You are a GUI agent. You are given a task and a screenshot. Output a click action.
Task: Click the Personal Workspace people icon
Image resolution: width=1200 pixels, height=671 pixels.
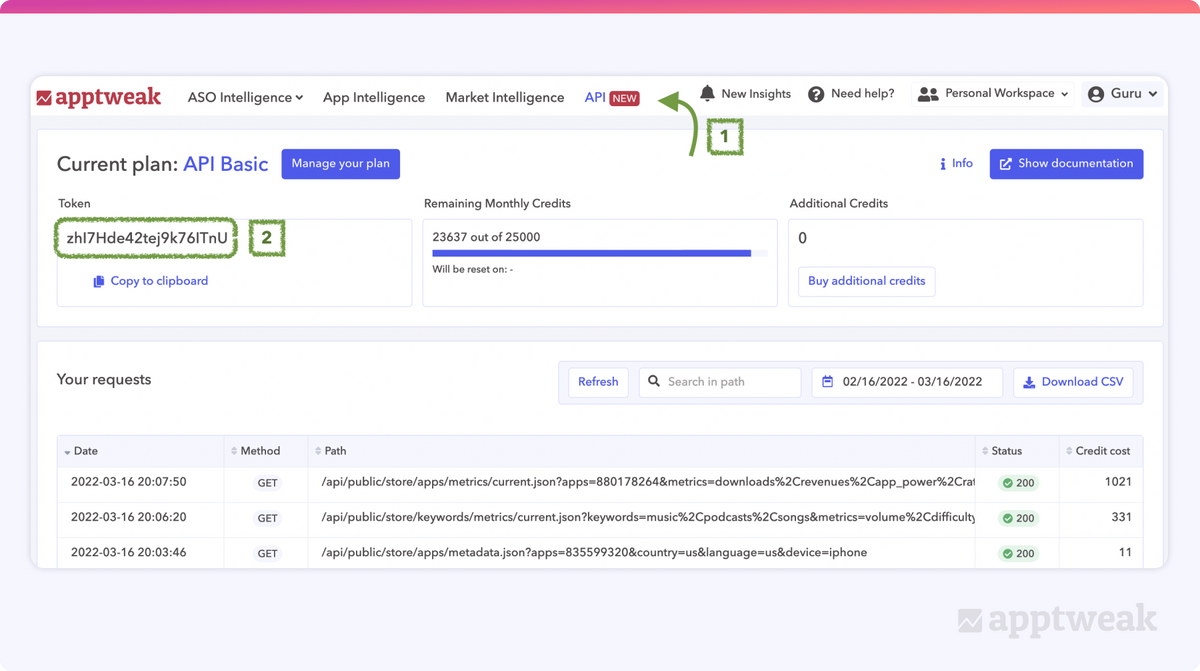928,94
